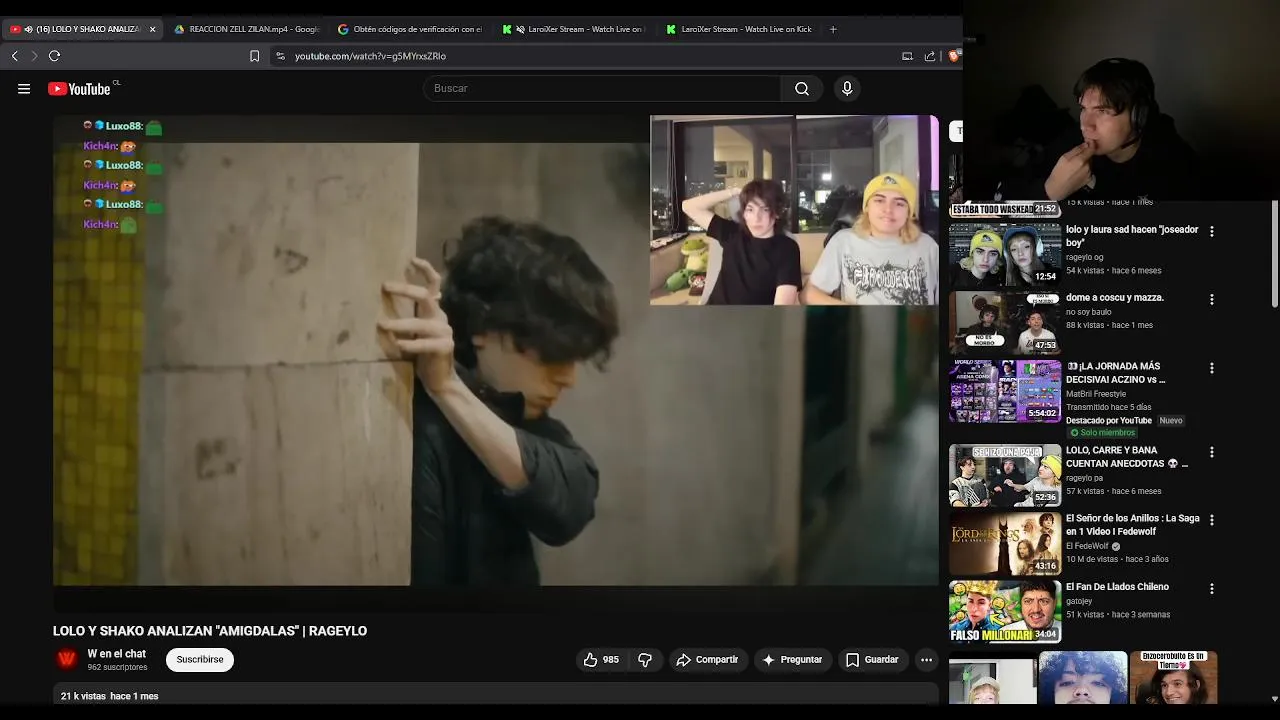Click the scrollbar down arrow
The height and width of the screenshot is (720, 1280).
[x=1274, y=698]
